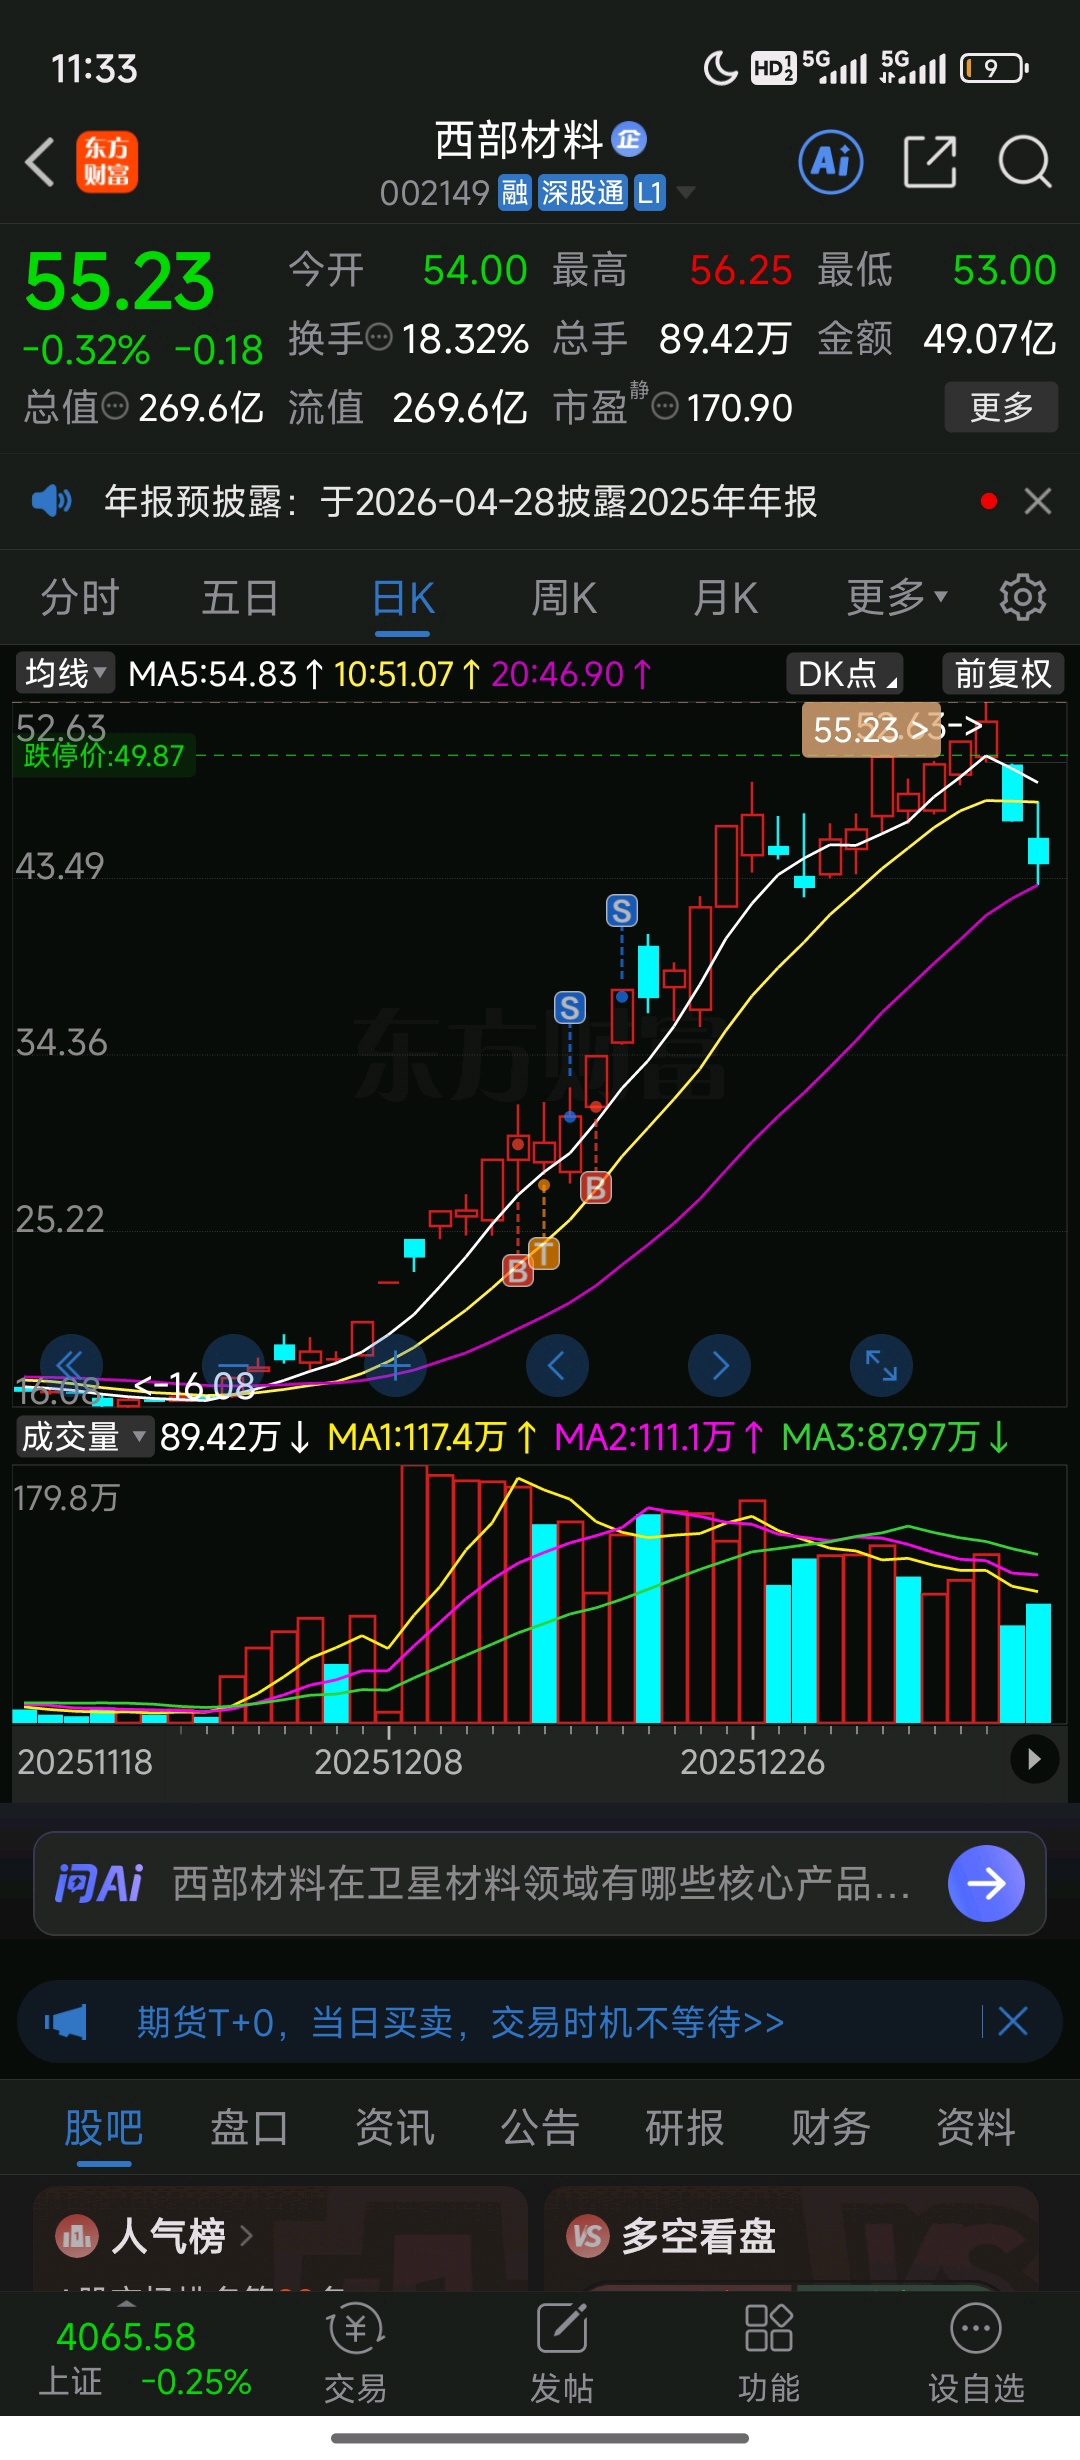This screenshot has height=2460, width=1080.
Task: Tap the 年报预披露 announcement text
Action: [461, 501]
